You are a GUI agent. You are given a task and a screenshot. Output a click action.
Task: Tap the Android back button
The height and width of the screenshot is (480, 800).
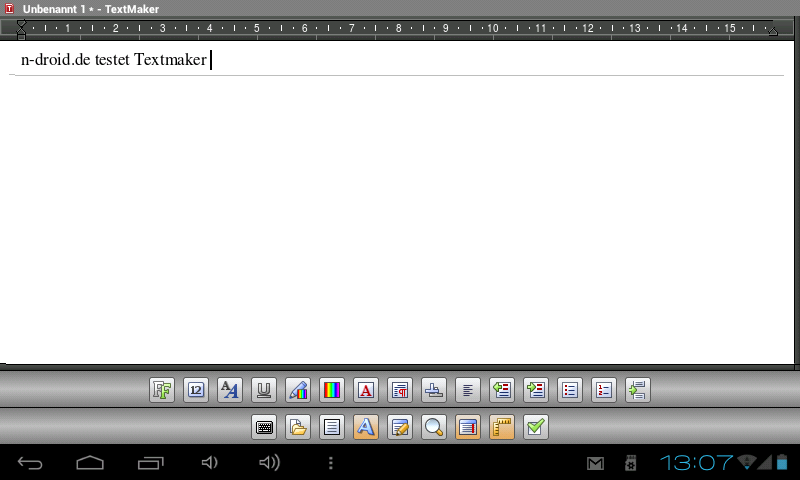(x=30, y=463)
